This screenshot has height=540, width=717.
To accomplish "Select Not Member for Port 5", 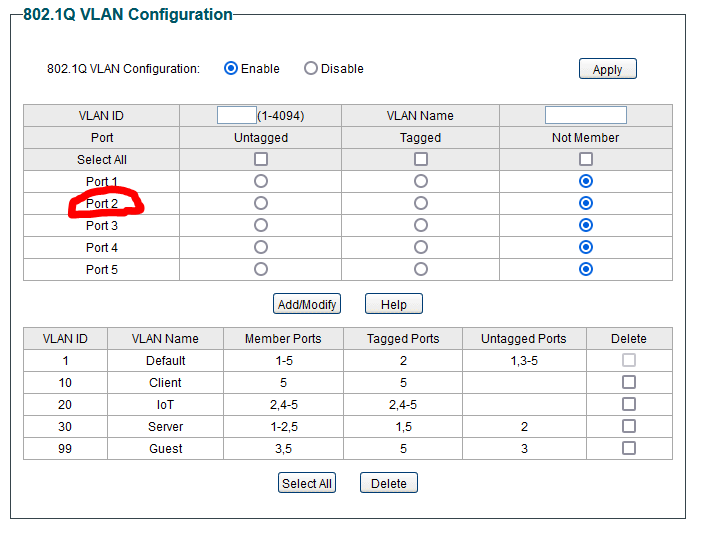I will [x=586, y=269].
